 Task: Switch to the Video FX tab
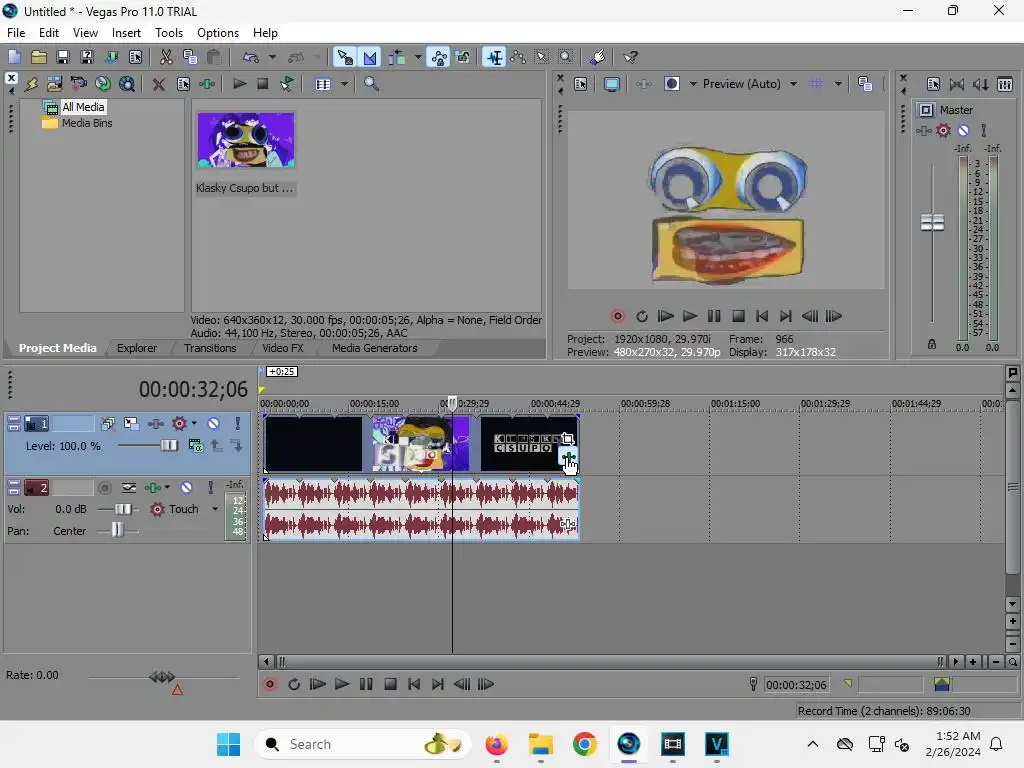(x=283, y=348)
